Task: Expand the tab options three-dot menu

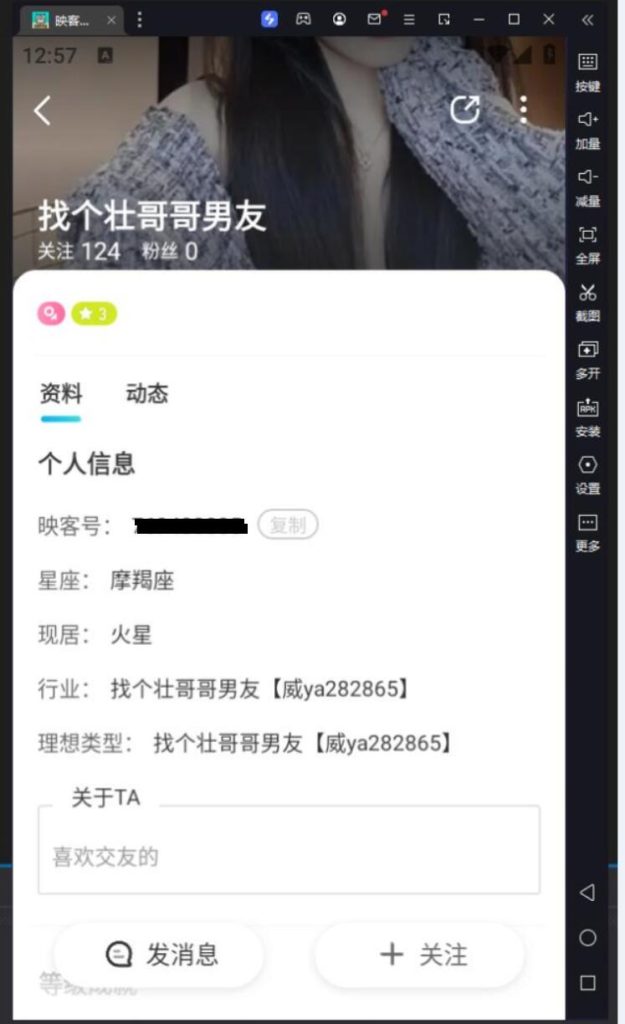Action: click(x=139, y=20)
